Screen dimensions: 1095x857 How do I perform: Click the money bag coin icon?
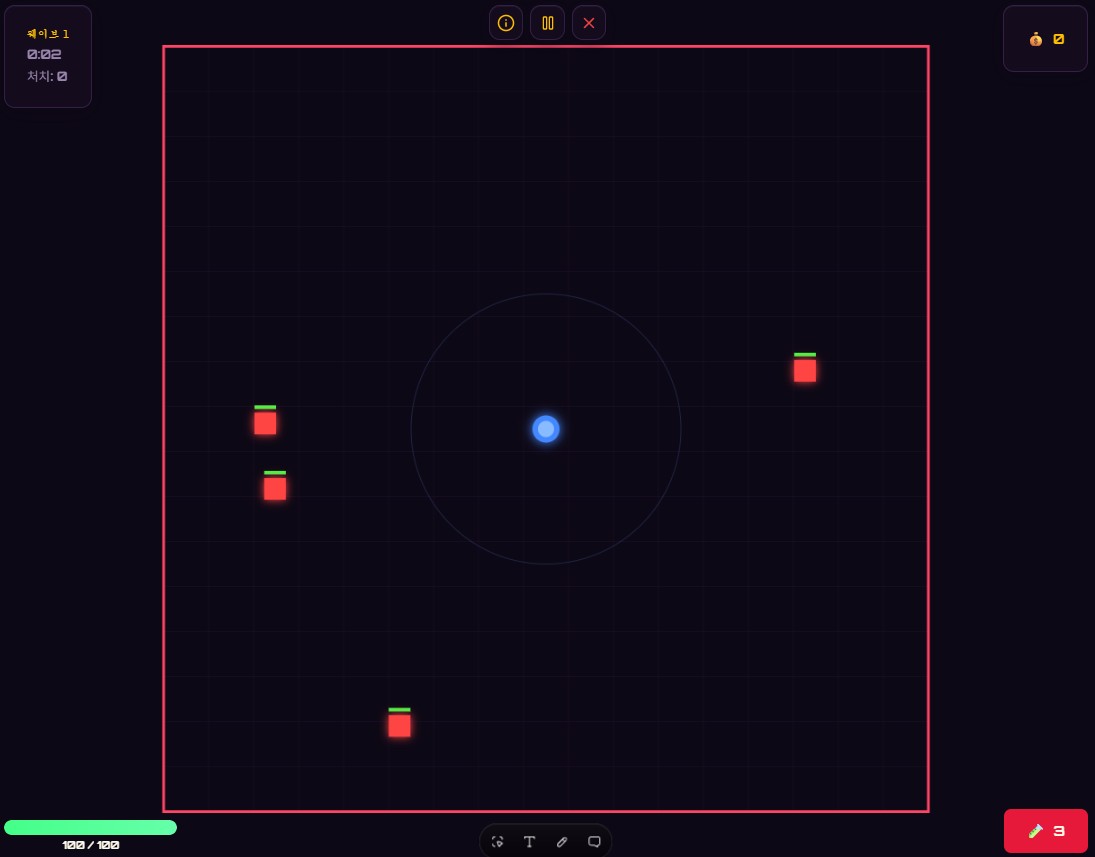pos(1036,39)
